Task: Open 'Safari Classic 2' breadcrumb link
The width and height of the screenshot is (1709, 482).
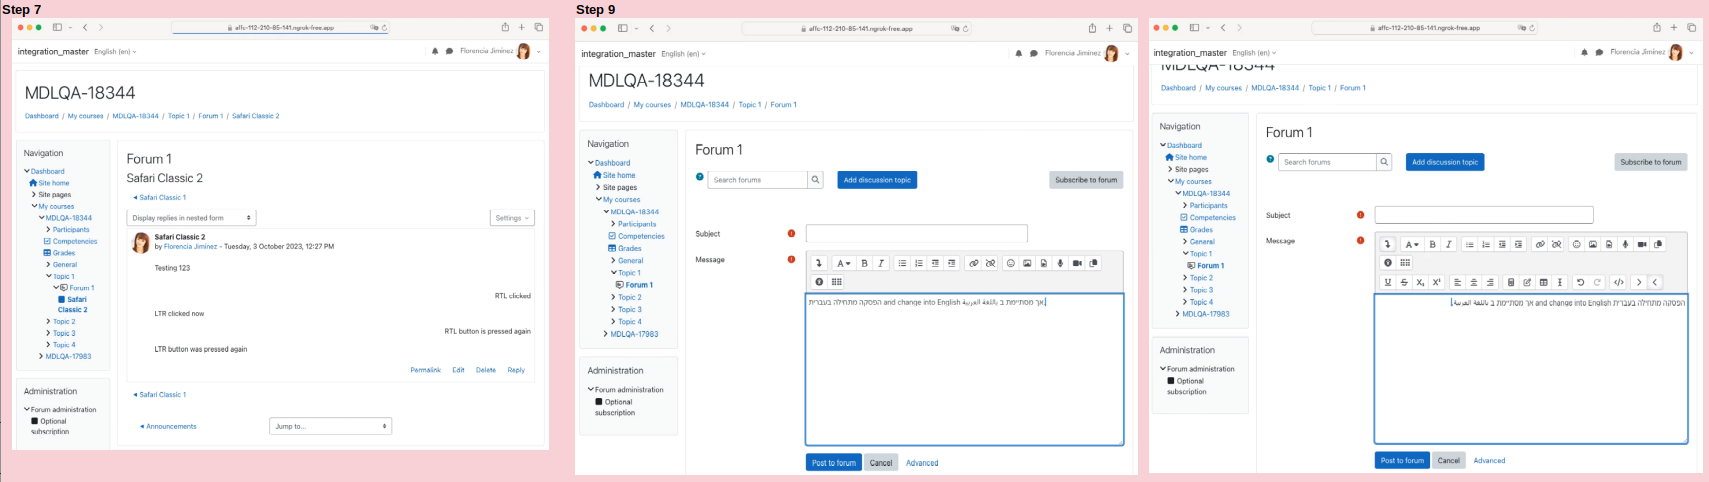Action: [x=255, y=116]
